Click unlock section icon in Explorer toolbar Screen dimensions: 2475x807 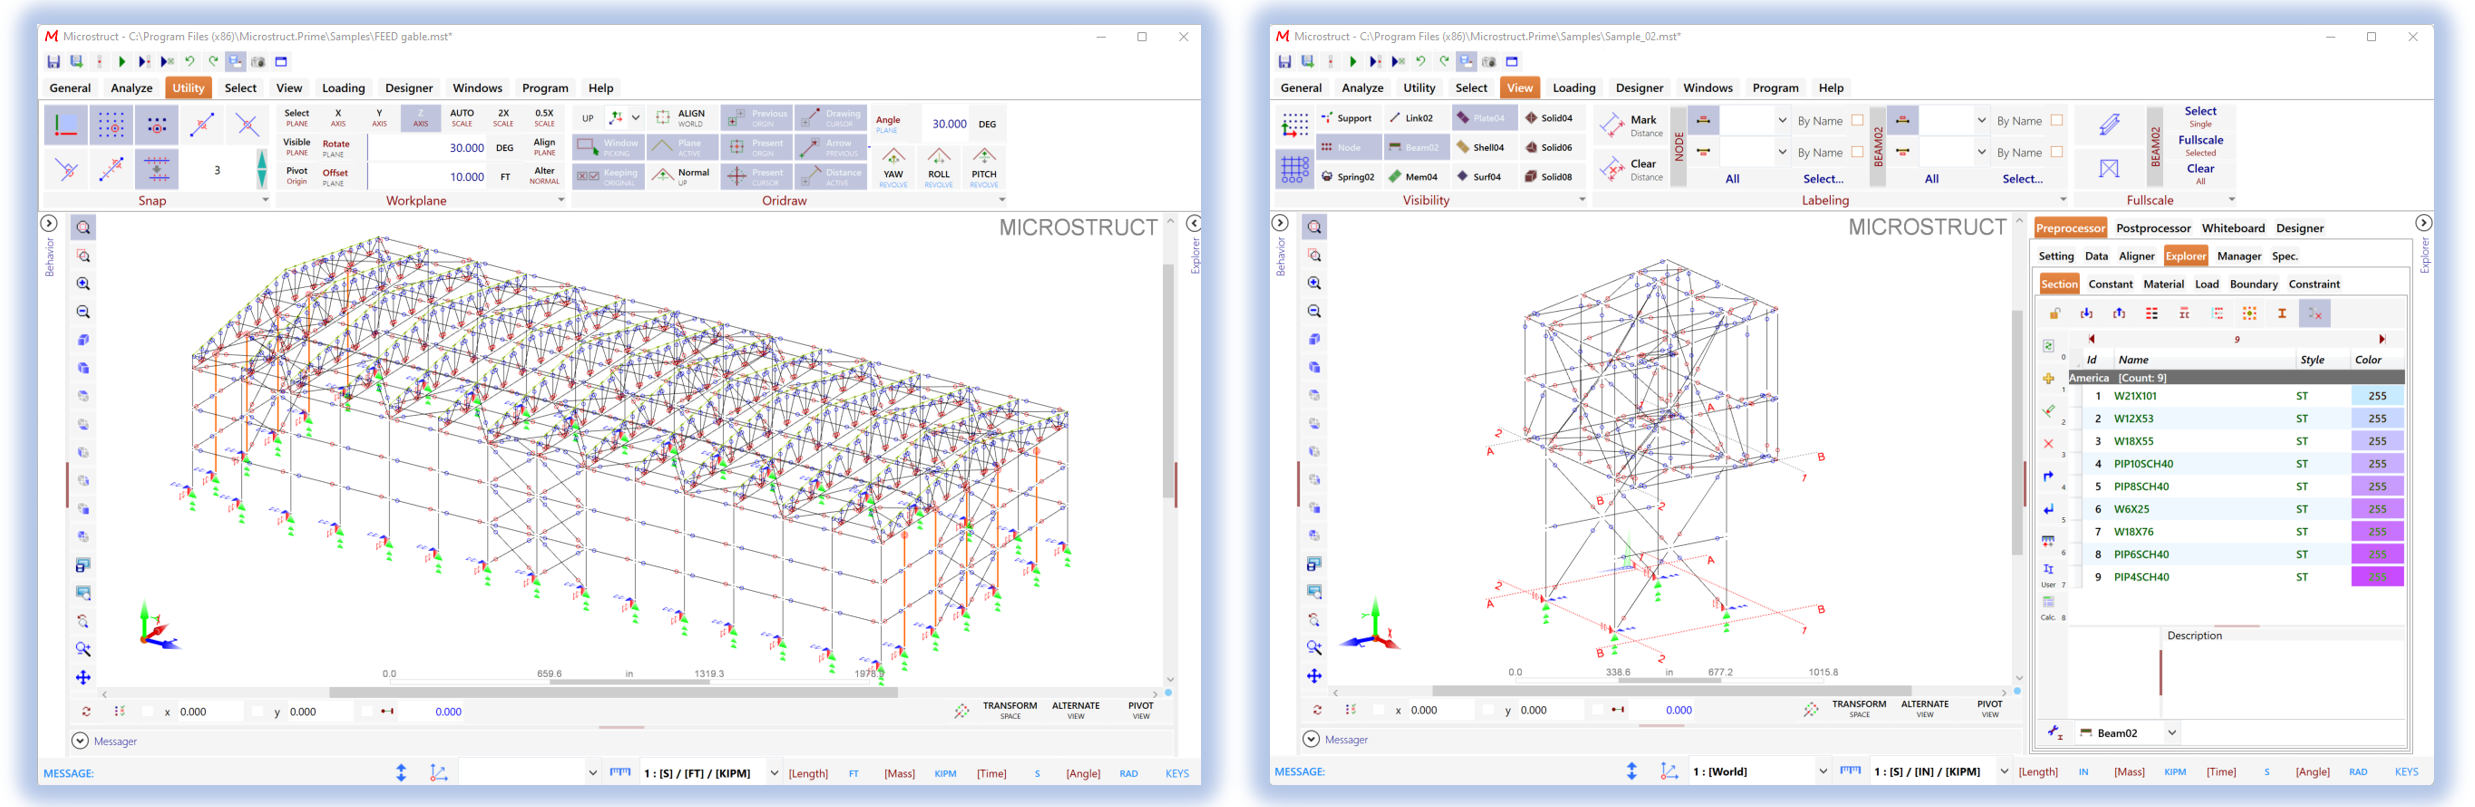pyautogui.click(x=2054, y=314)
